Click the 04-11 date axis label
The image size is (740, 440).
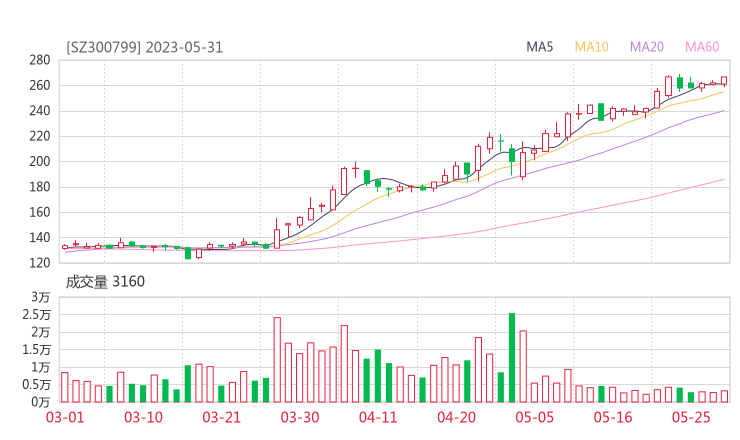(x=378, y=417)
